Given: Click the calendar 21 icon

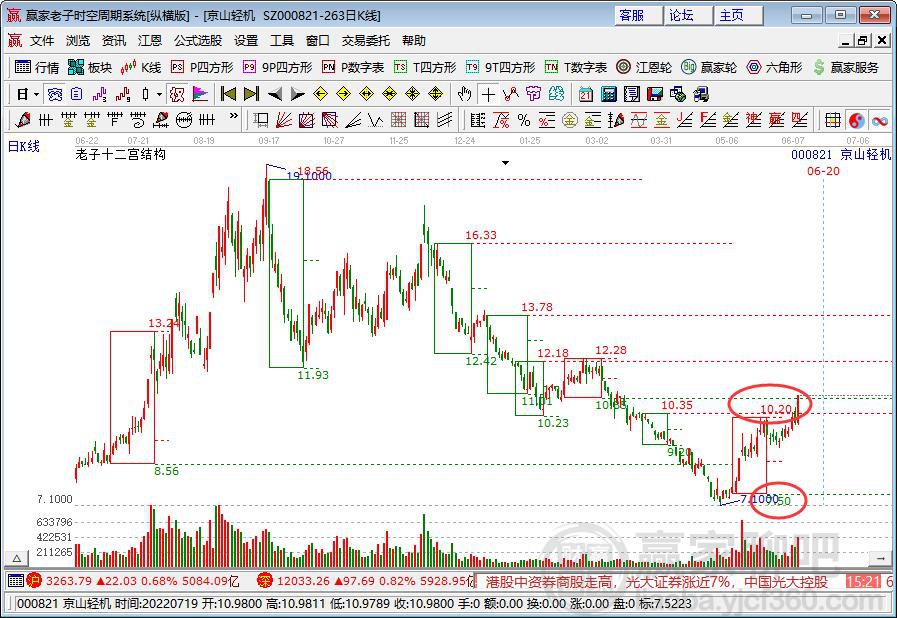Looking at the screenshot, I should [585, 94].
